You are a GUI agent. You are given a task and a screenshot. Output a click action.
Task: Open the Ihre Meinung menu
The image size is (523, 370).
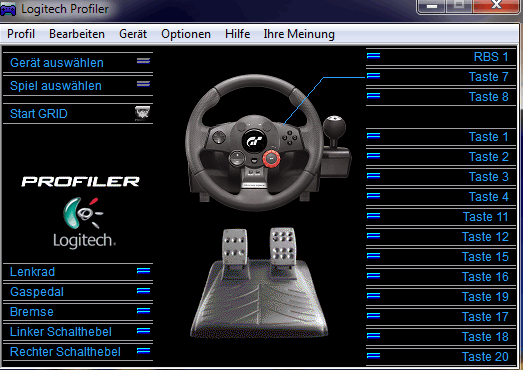pos(299,34)
